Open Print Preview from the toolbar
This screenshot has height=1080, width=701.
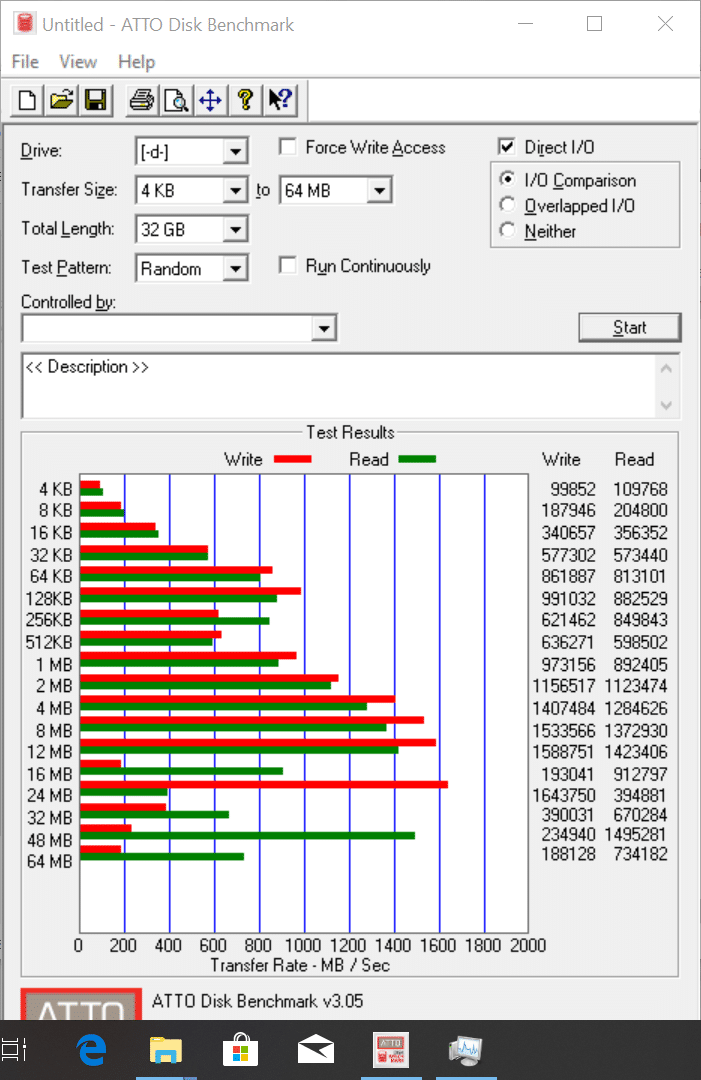pos(176,100)
